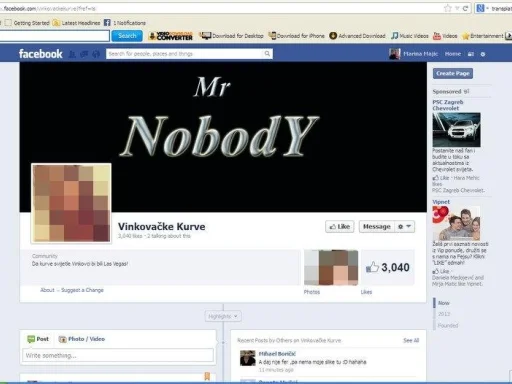Open Video Converter toolbar icon

point(170,36)
